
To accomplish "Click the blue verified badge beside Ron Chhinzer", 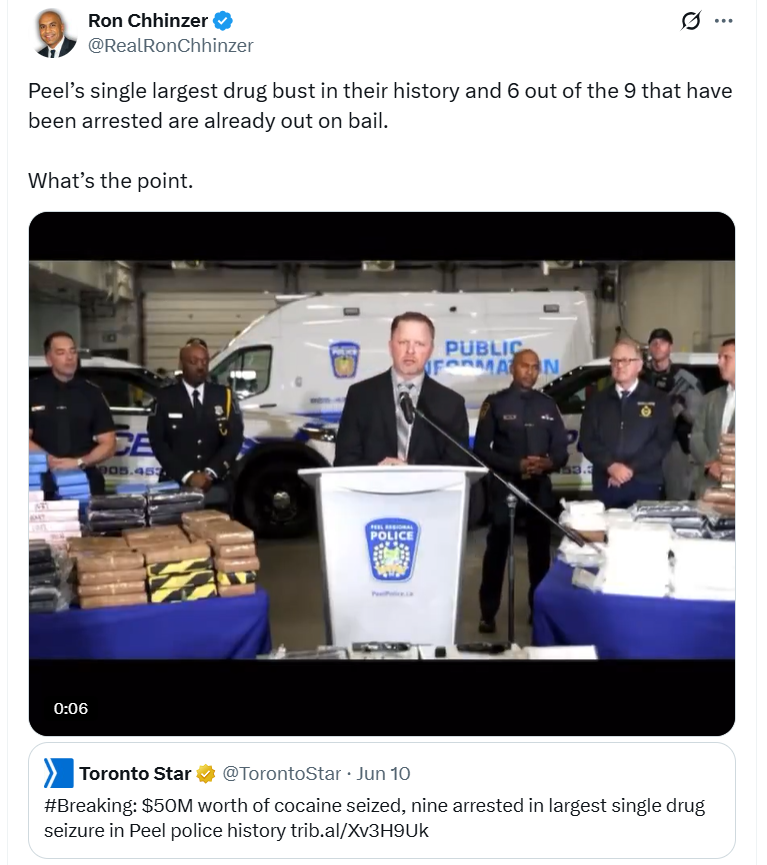I will click(223, 22).
